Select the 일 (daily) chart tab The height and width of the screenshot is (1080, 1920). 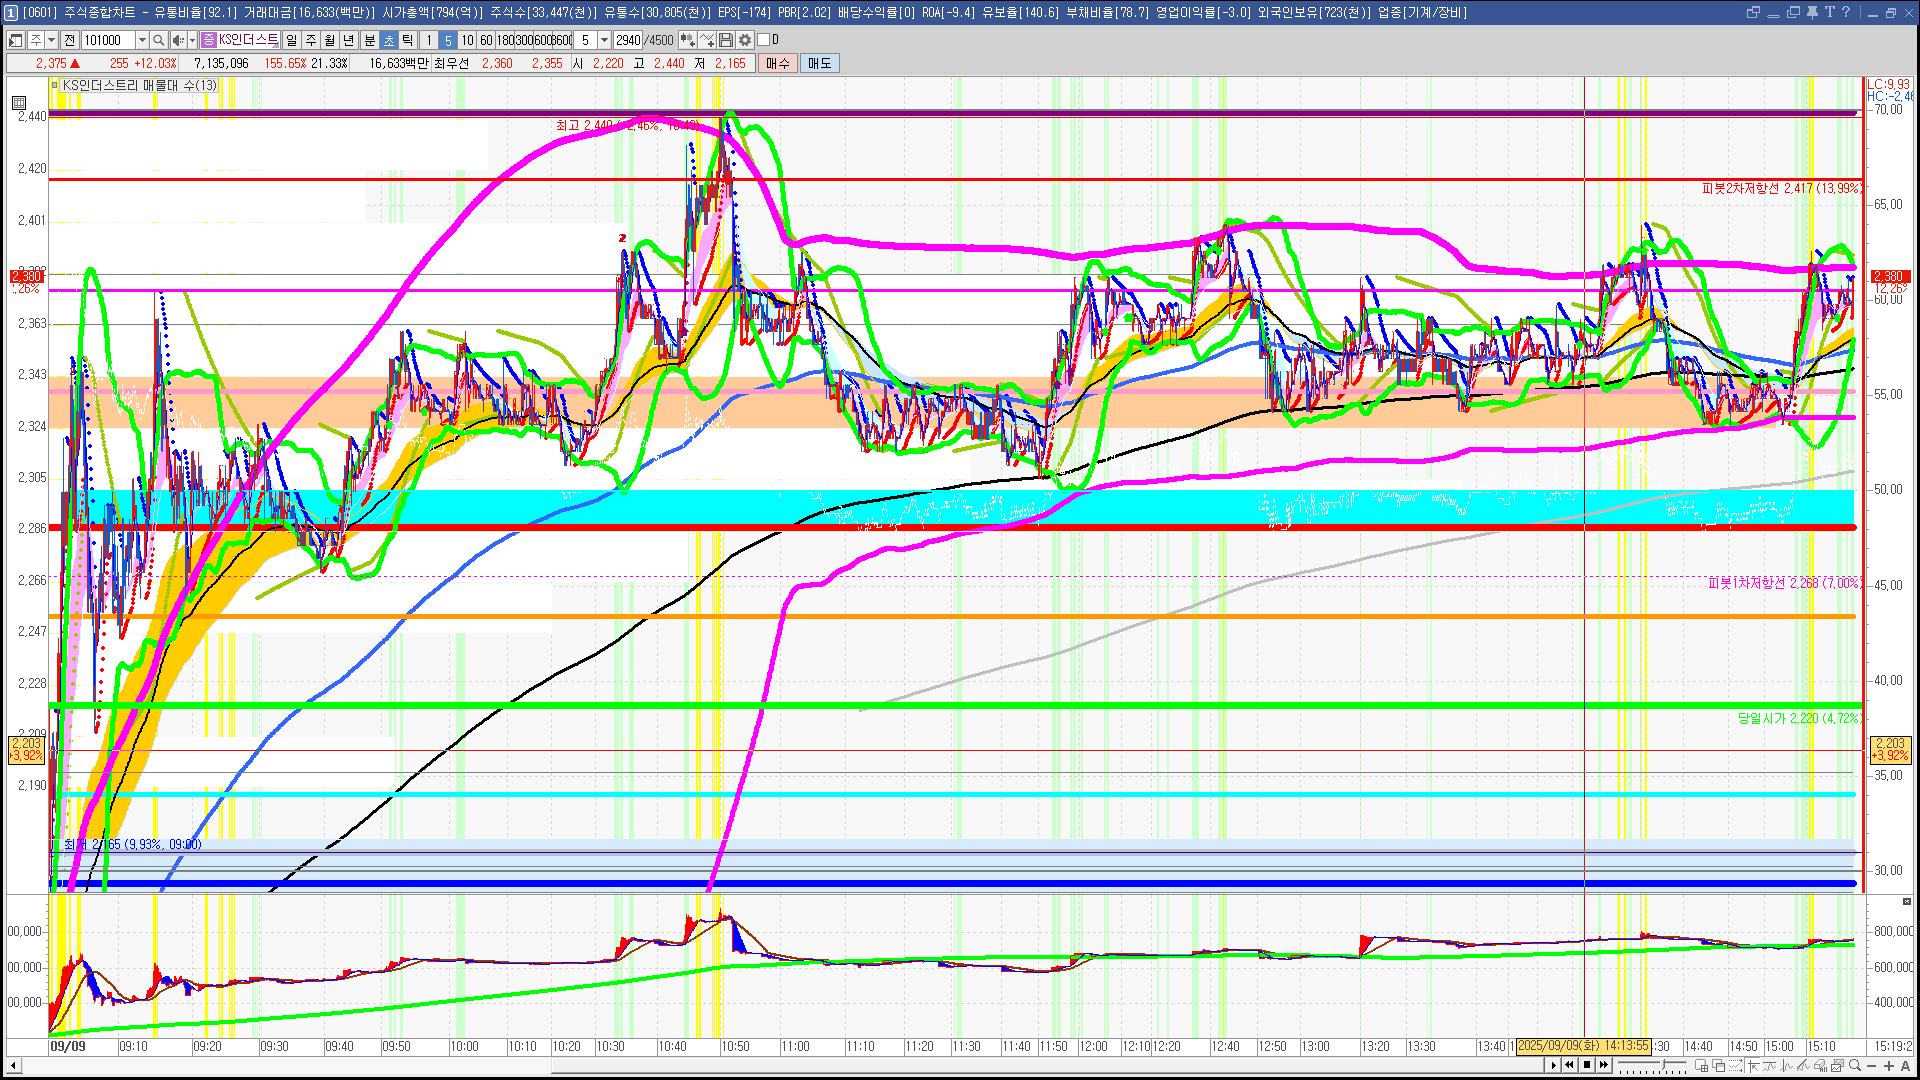coord(291,40)
